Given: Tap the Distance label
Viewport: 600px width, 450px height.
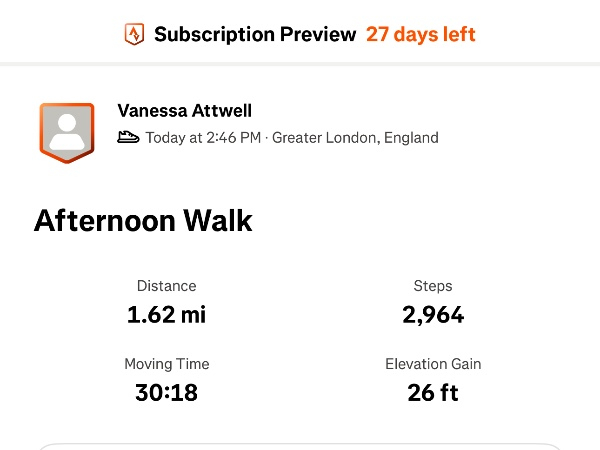Looking at the screenshot, I should click(x=166, y=286).
